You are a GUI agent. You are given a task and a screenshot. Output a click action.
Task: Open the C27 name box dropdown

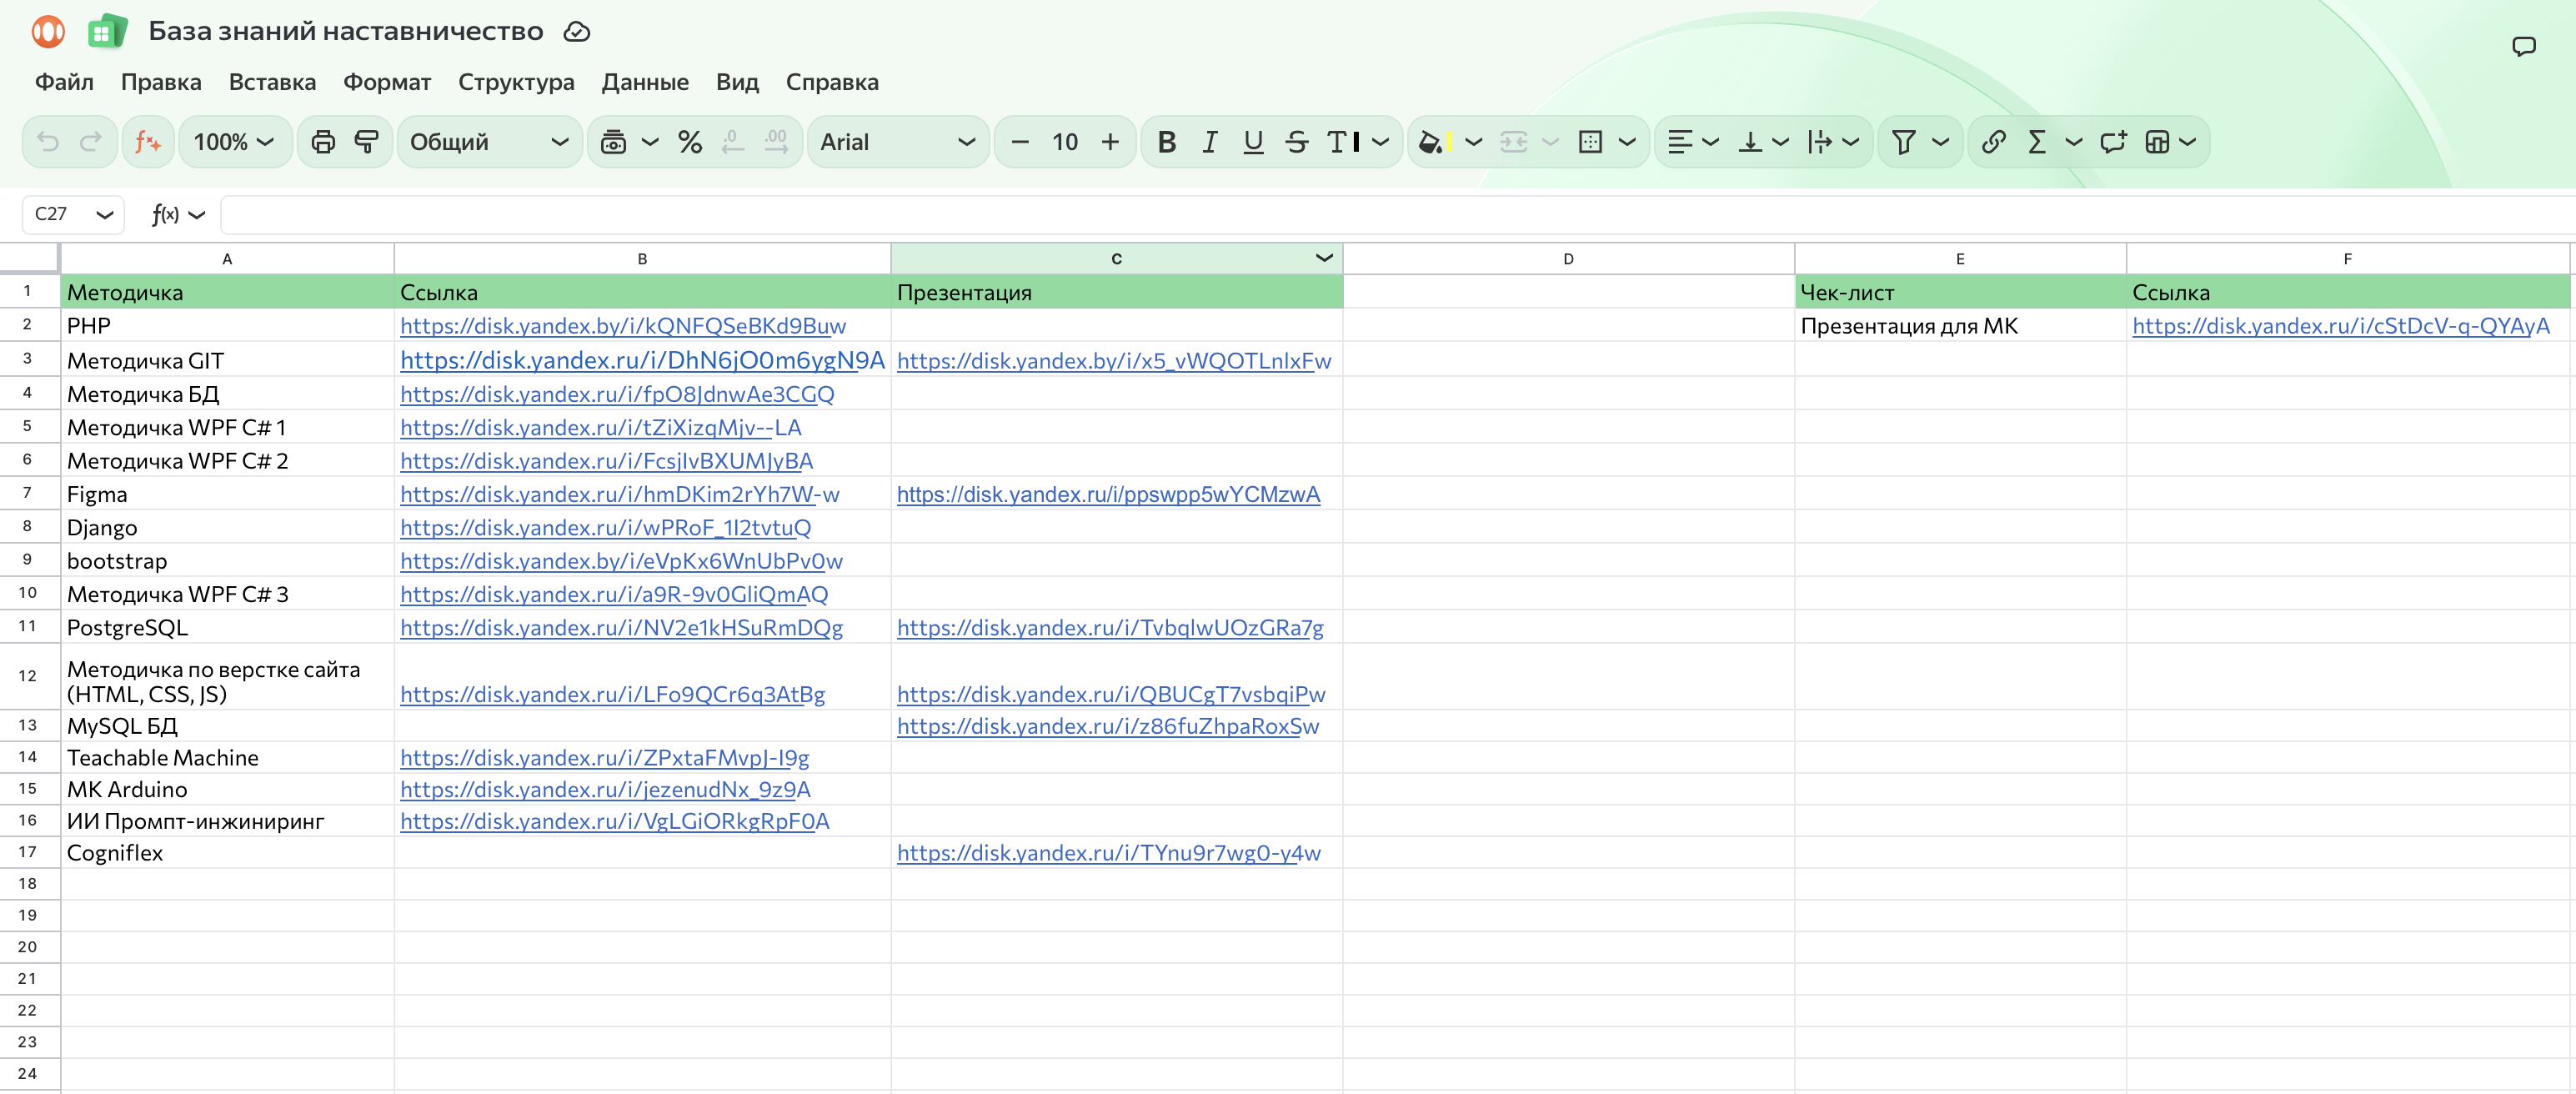(104, 215)
